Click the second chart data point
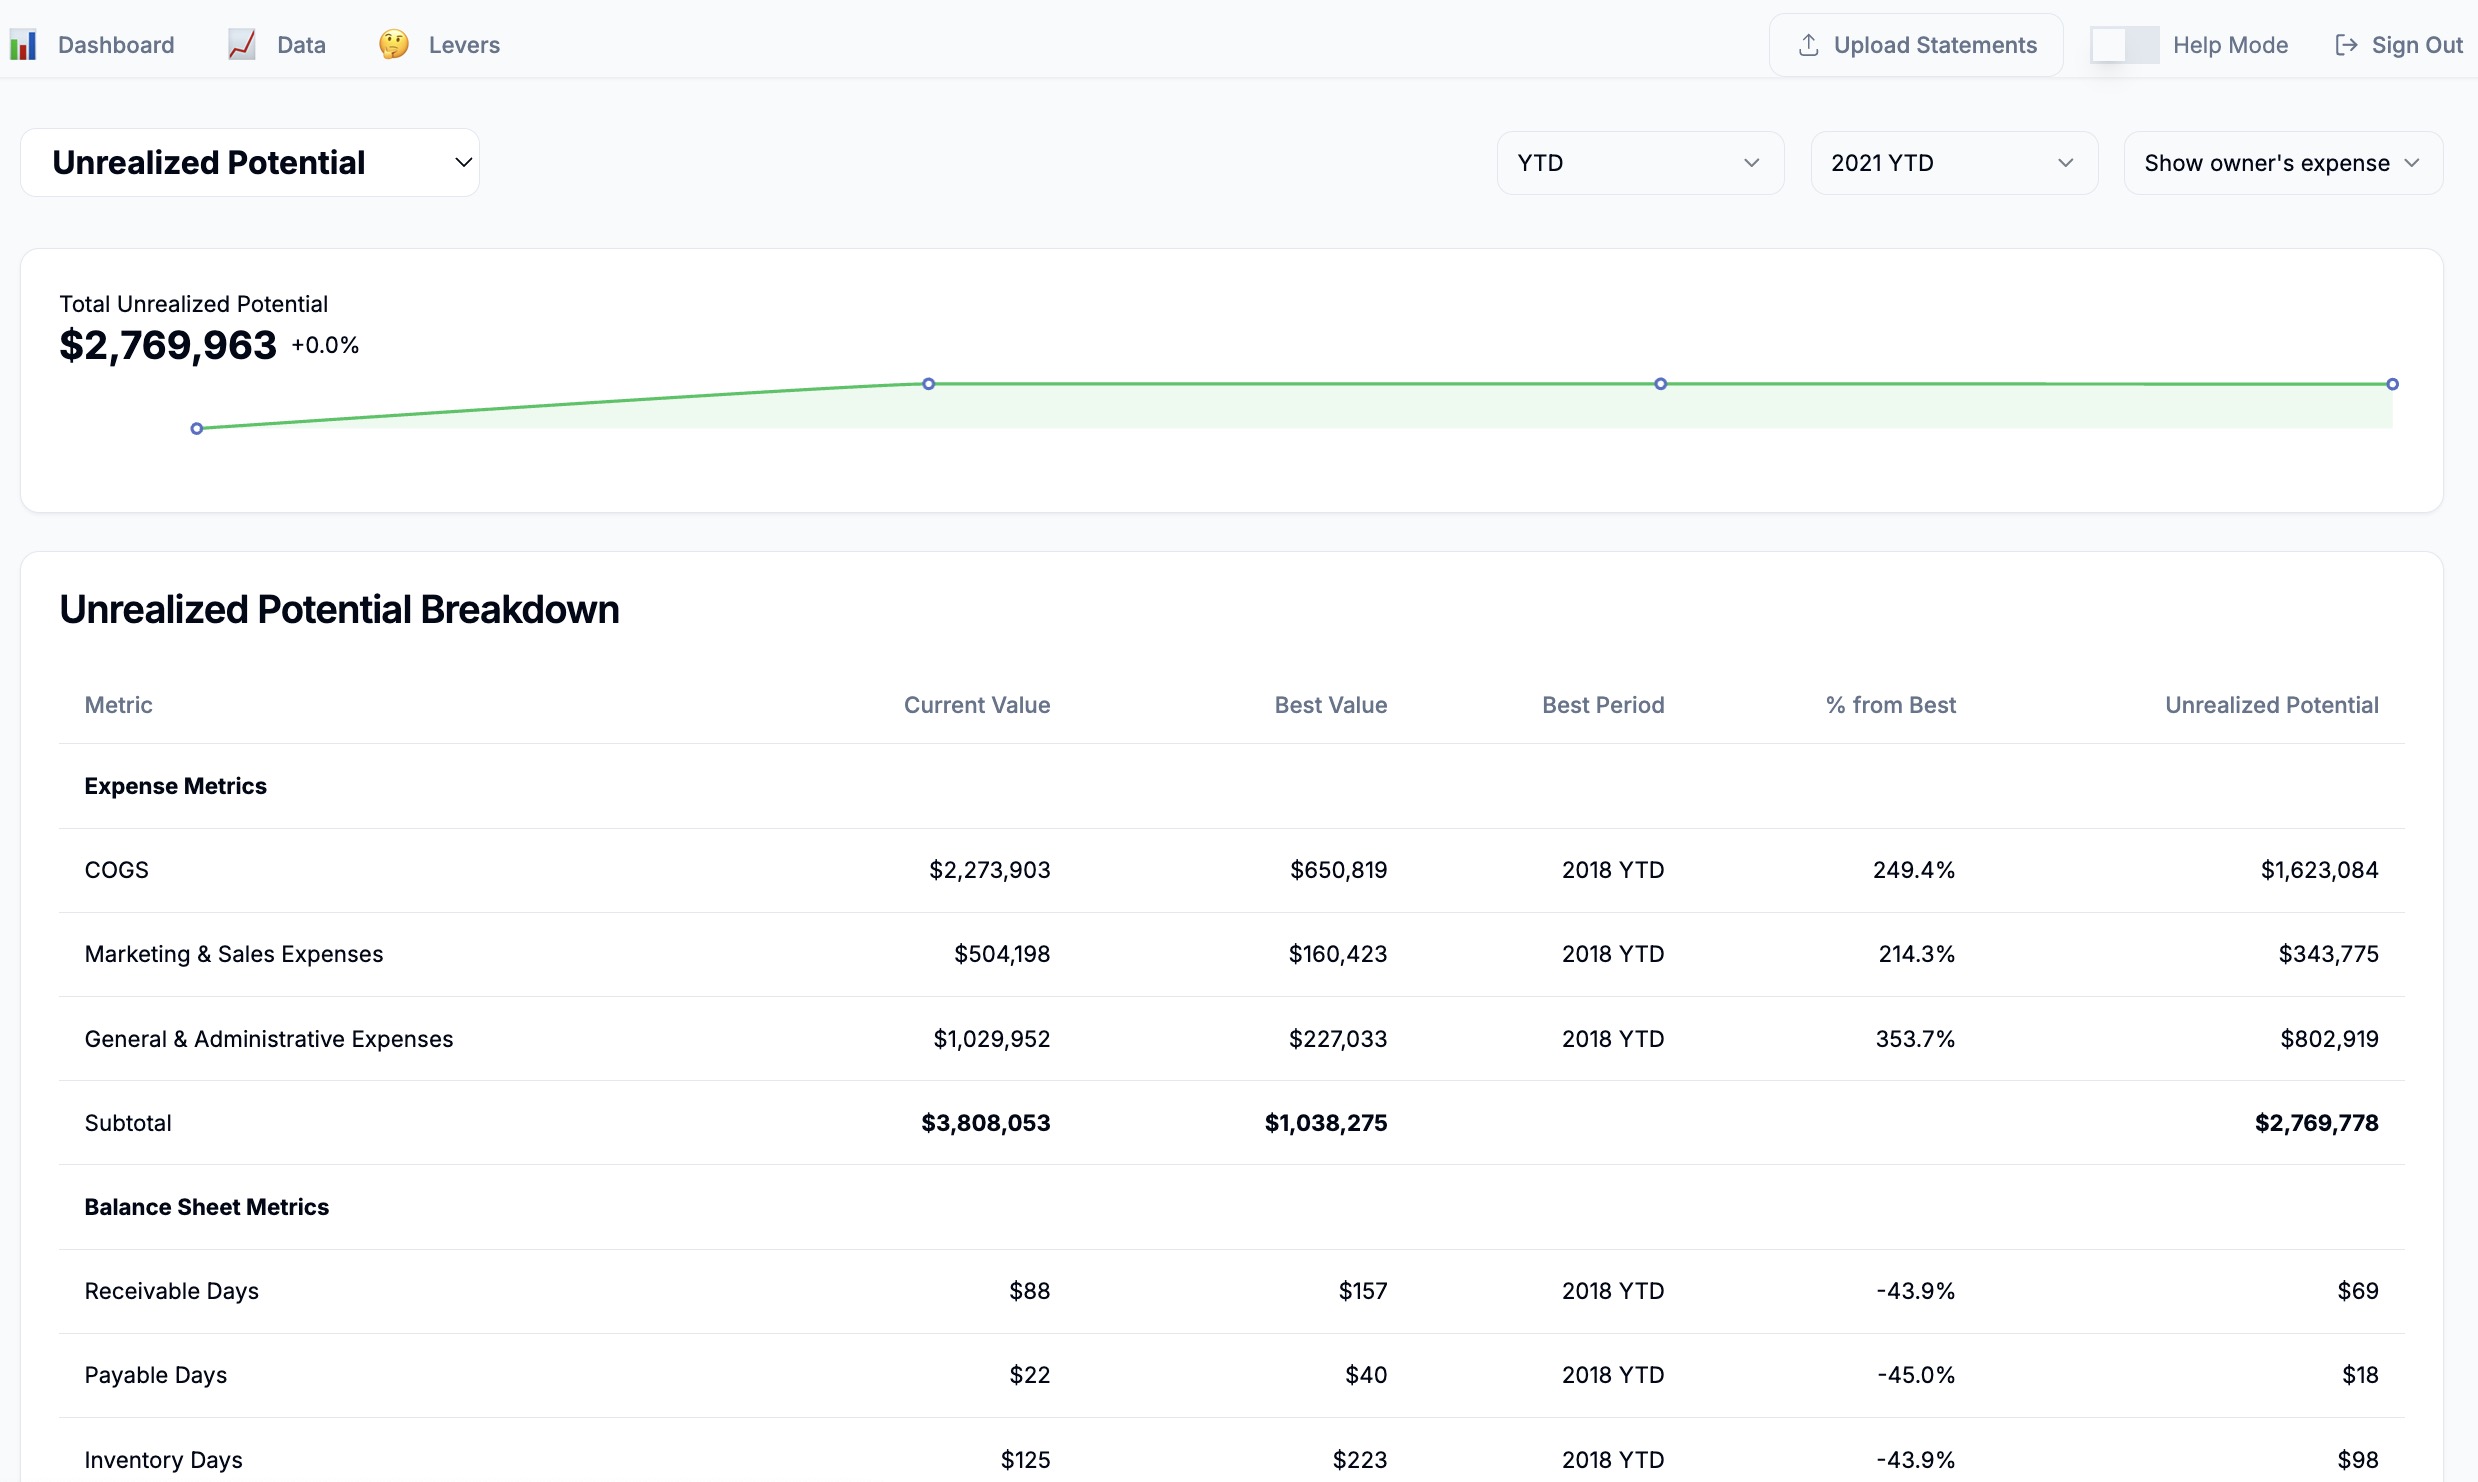The image size is (2478, 1482). [x=928, y=384]
